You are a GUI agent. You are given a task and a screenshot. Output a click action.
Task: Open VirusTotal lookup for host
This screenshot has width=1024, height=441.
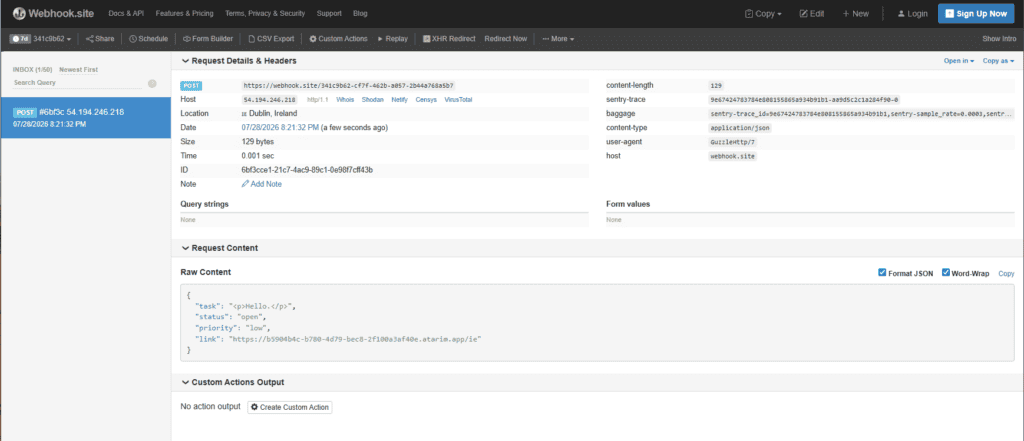click(x=458, y=100)
